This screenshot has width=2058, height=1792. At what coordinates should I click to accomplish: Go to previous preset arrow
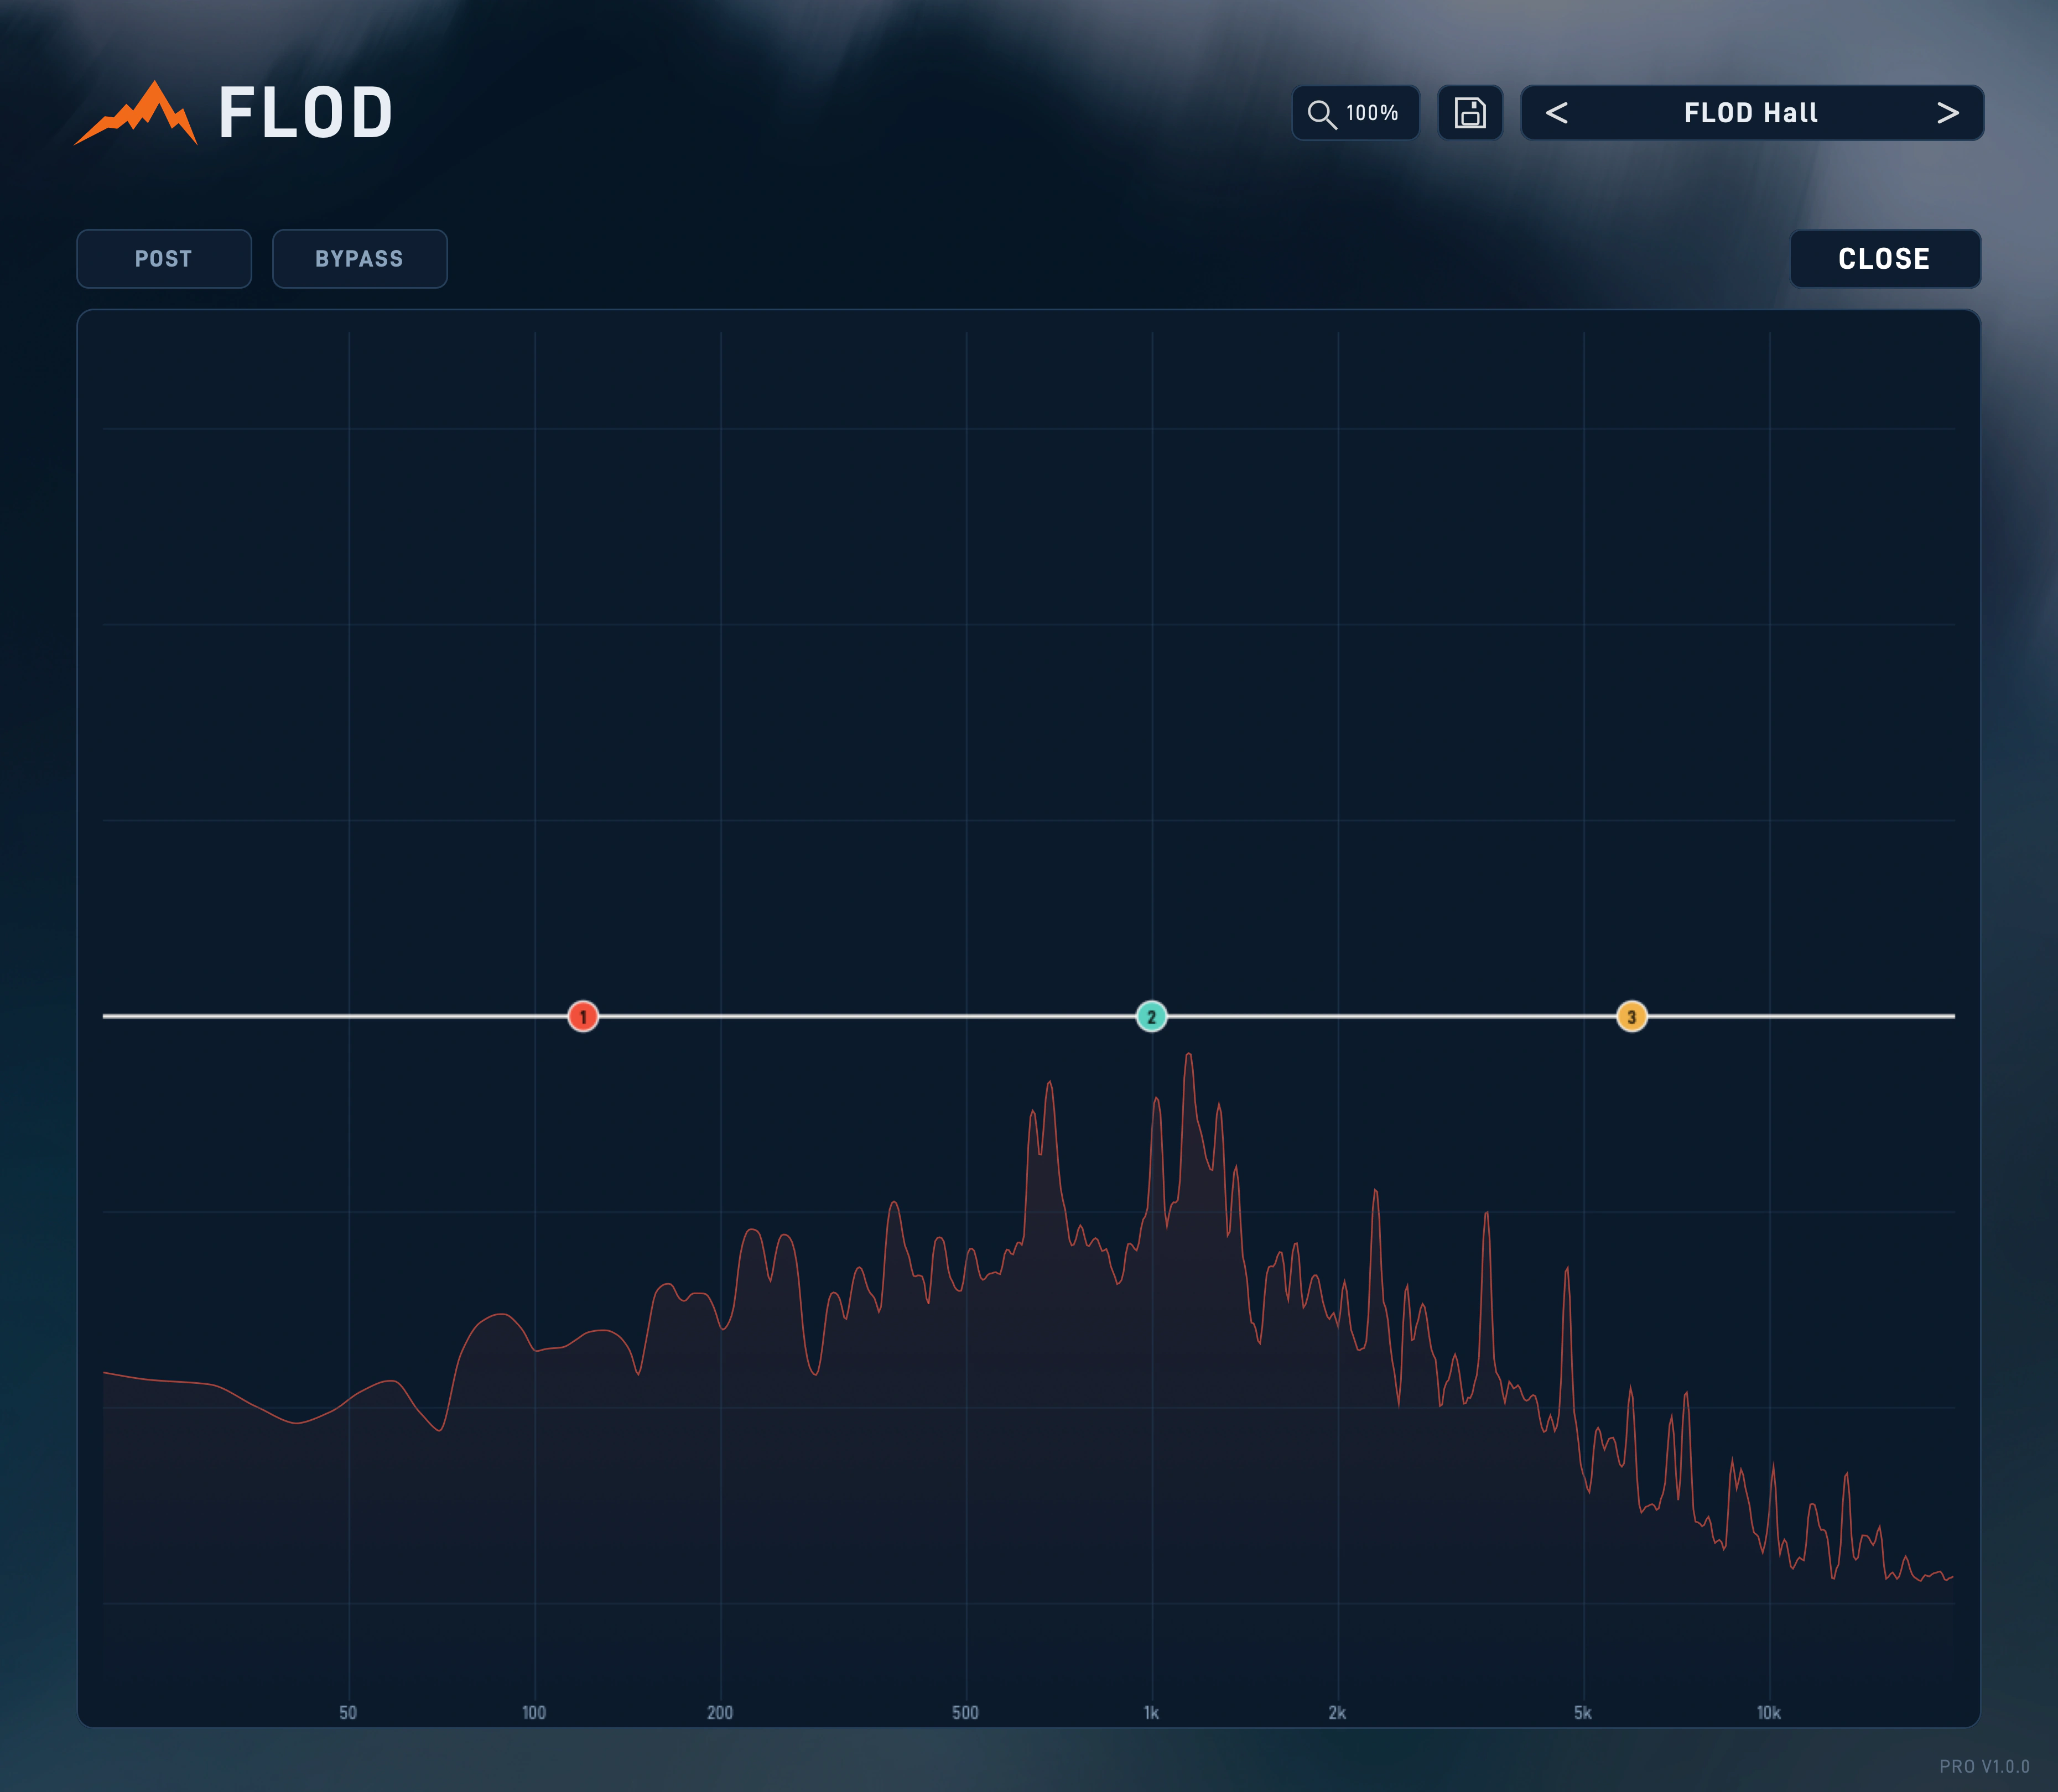(x=1556, y=113)
